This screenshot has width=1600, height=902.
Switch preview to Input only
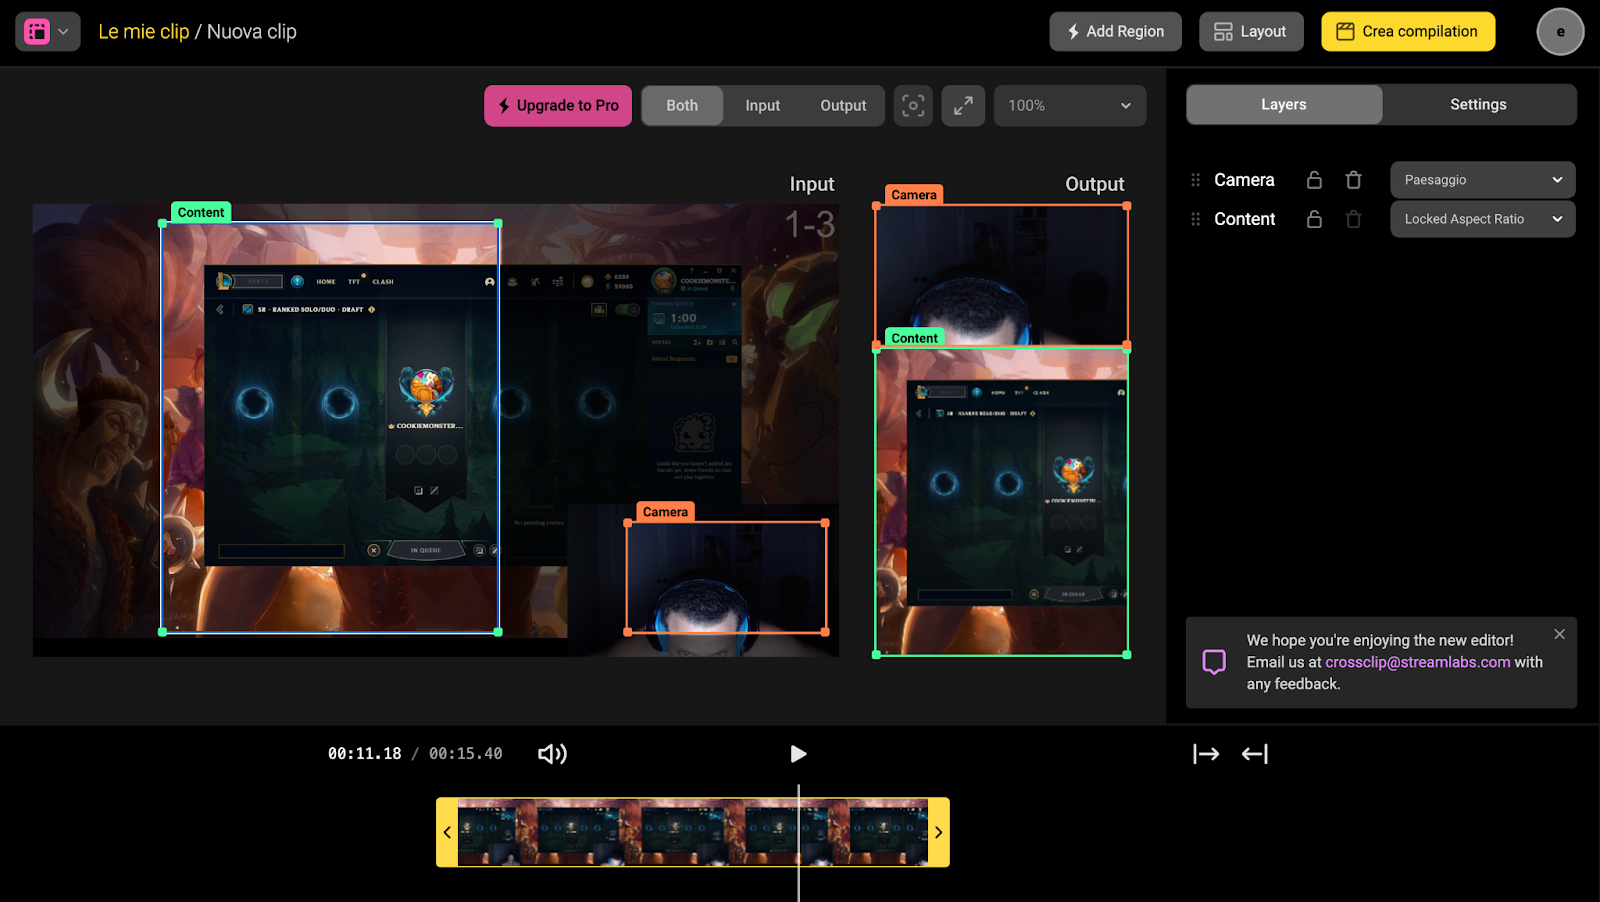tap(762, 106)
